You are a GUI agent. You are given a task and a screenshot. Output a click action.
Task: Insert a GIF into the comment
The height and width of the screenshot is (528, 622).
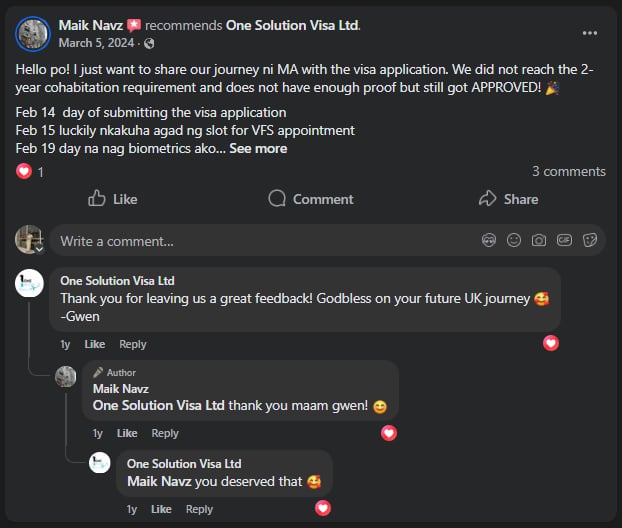tap(564, 240)
